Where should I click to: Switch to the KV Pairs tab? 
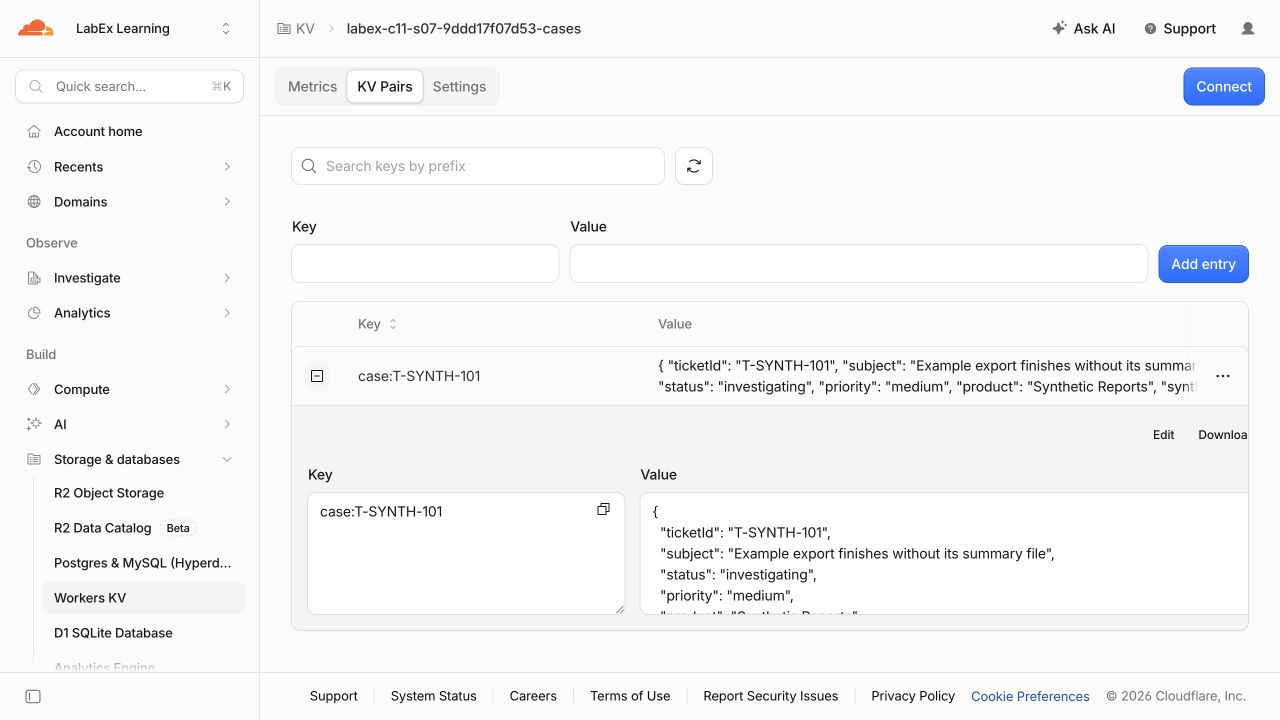tap(385, 87)
